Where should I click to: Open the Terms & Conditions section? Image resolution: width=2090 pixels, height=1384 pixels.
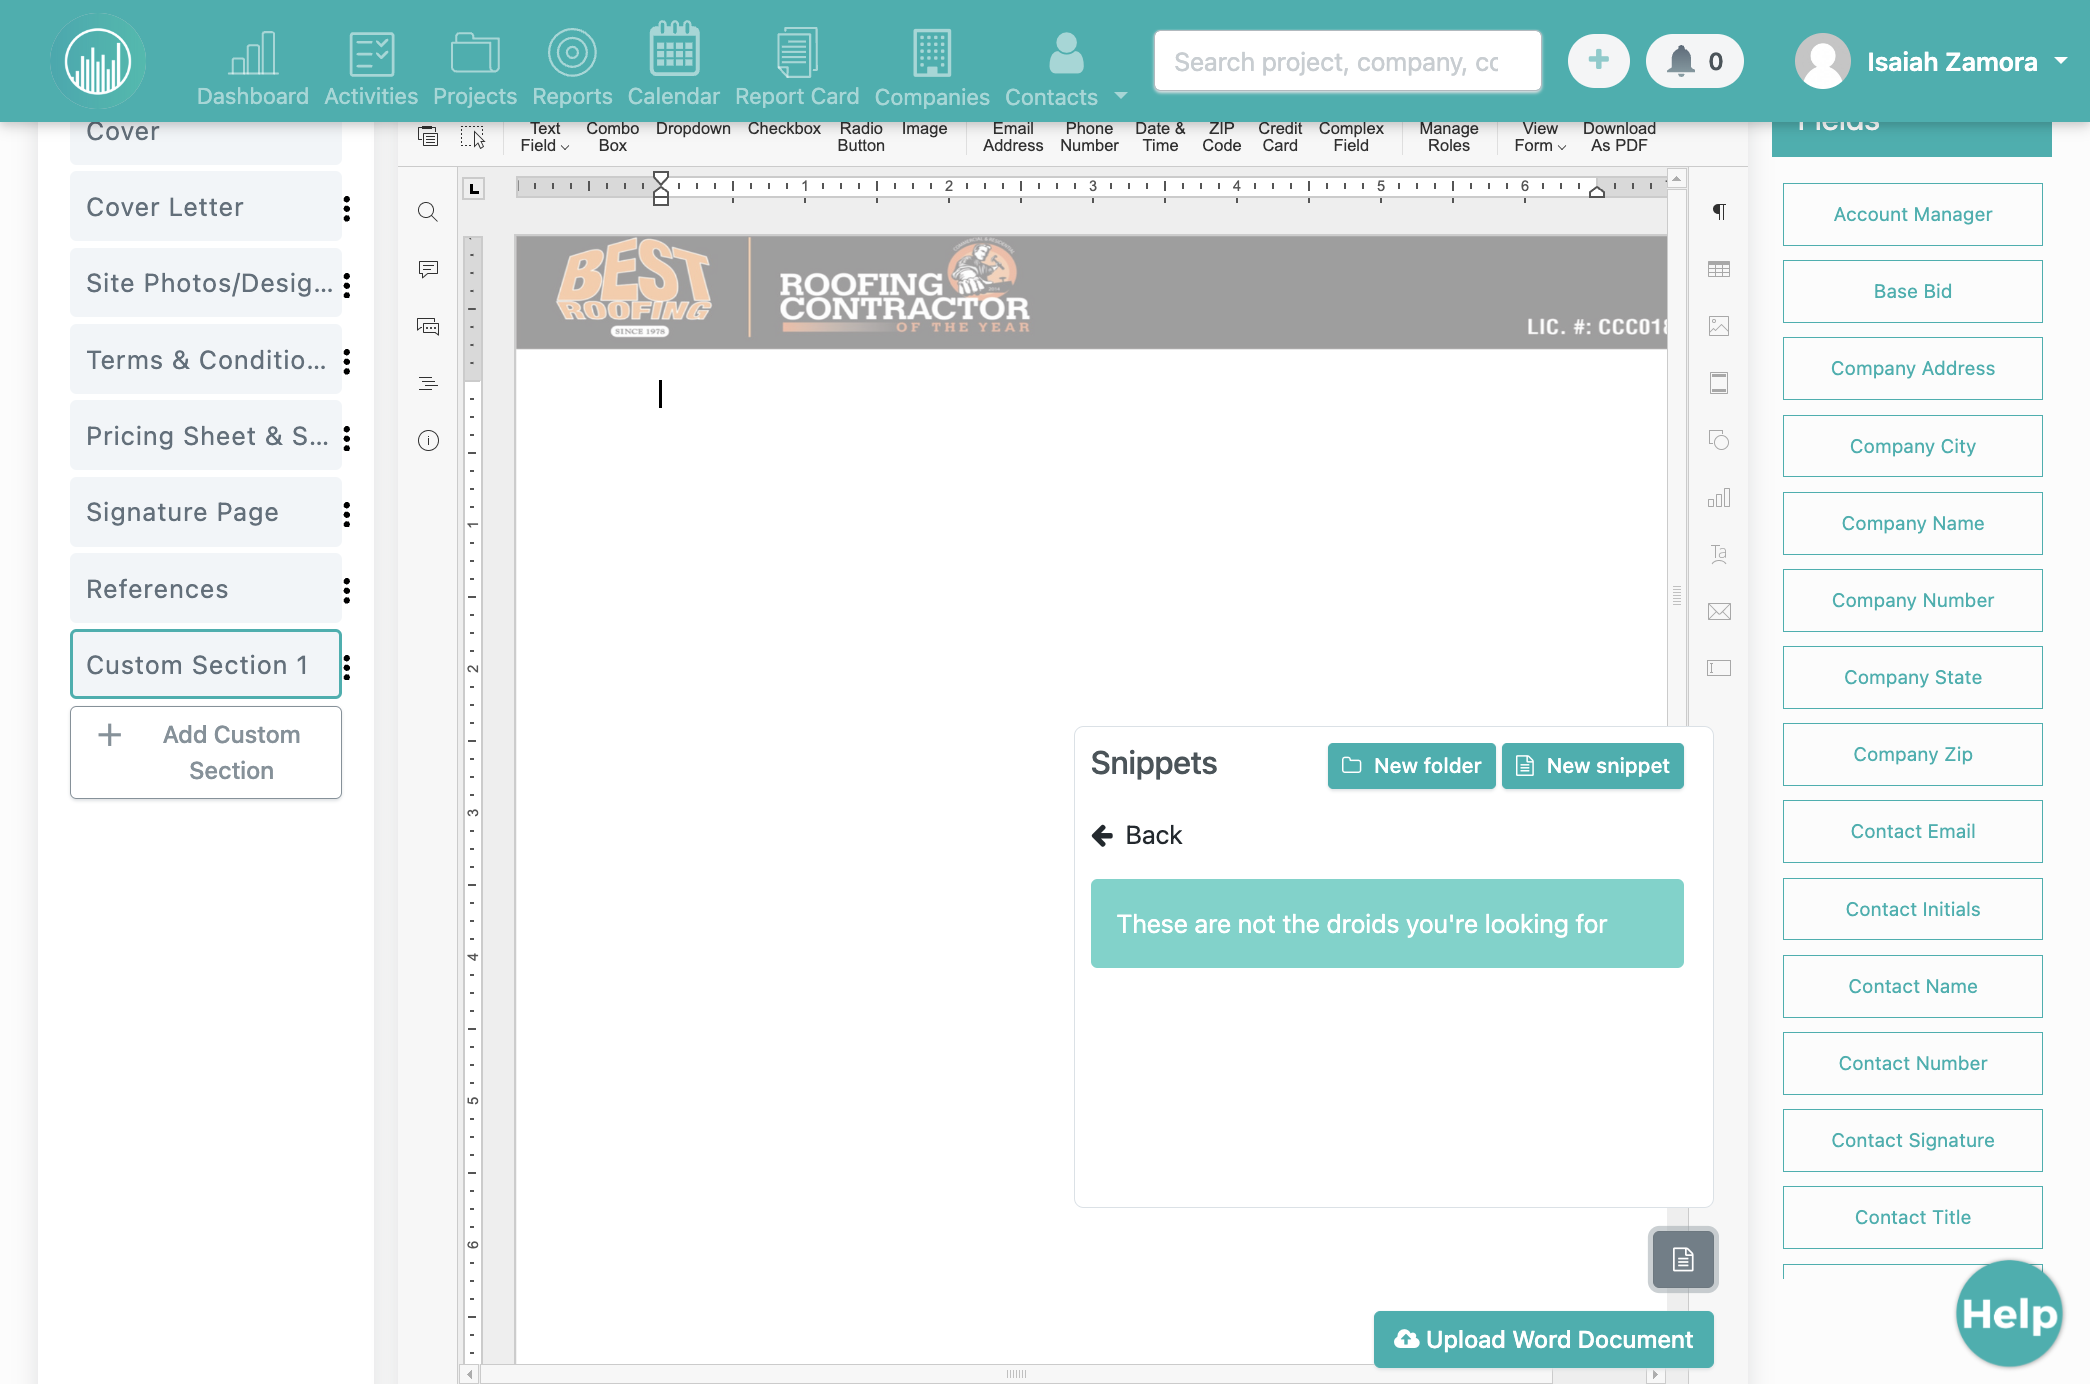coord(205,360)
